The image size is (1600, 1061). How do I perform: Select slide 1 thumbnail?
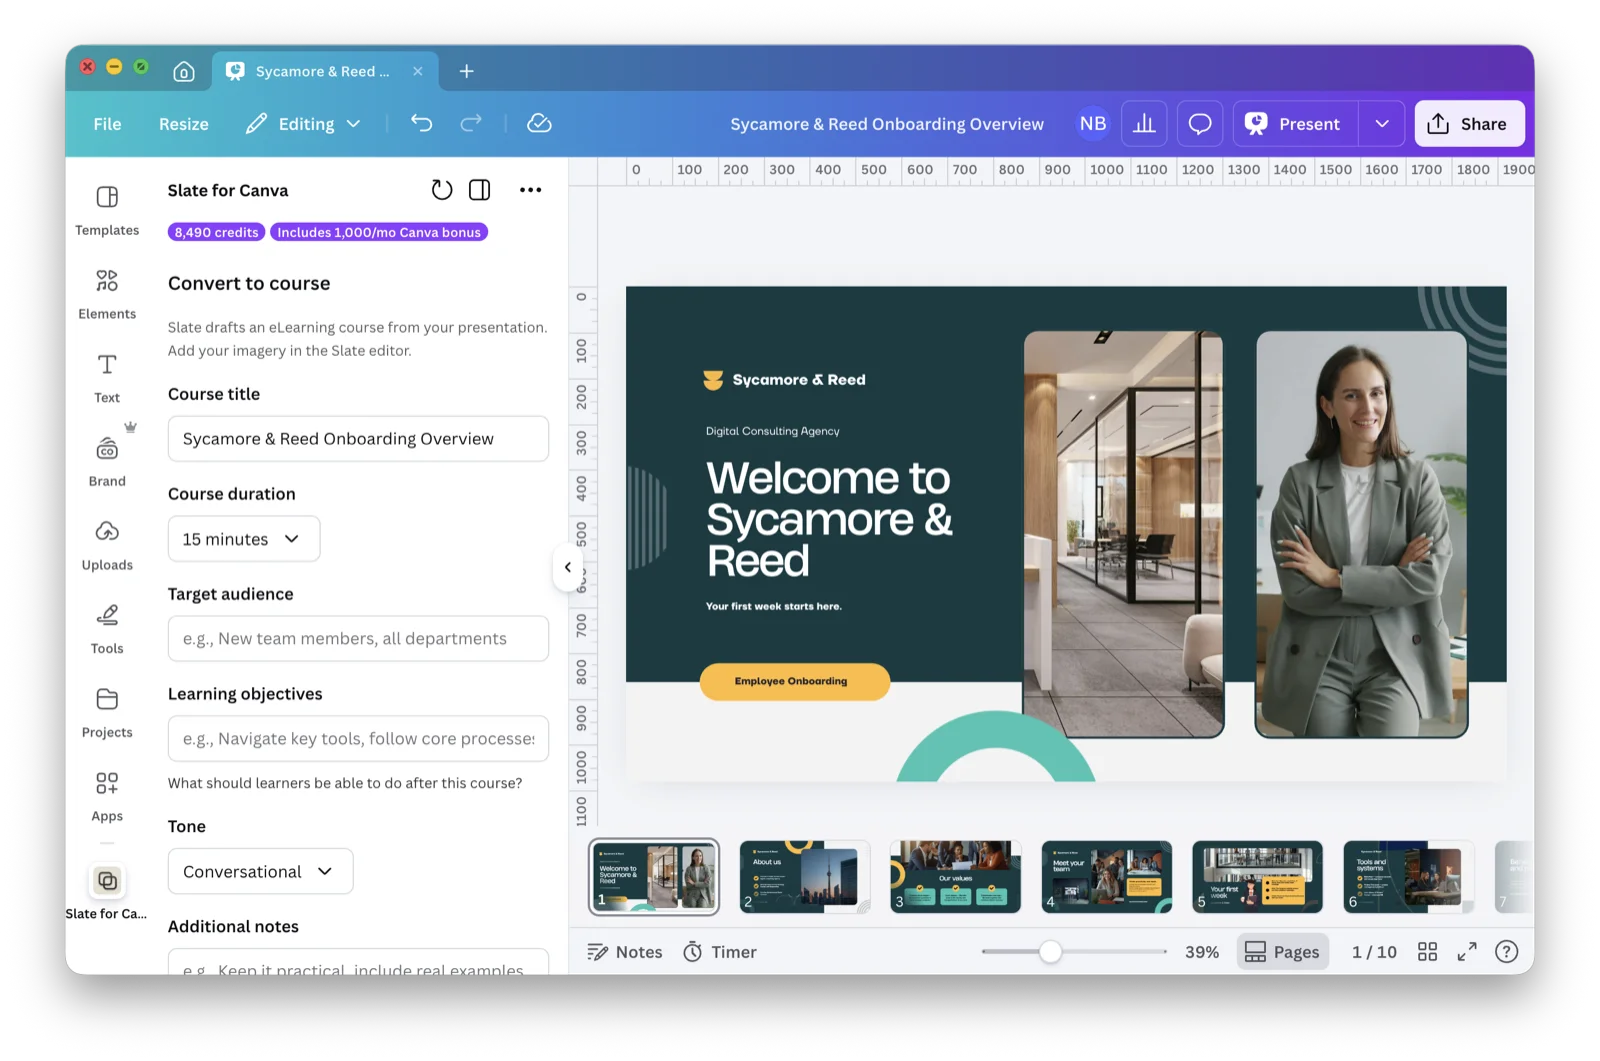(x=654, y=877)
